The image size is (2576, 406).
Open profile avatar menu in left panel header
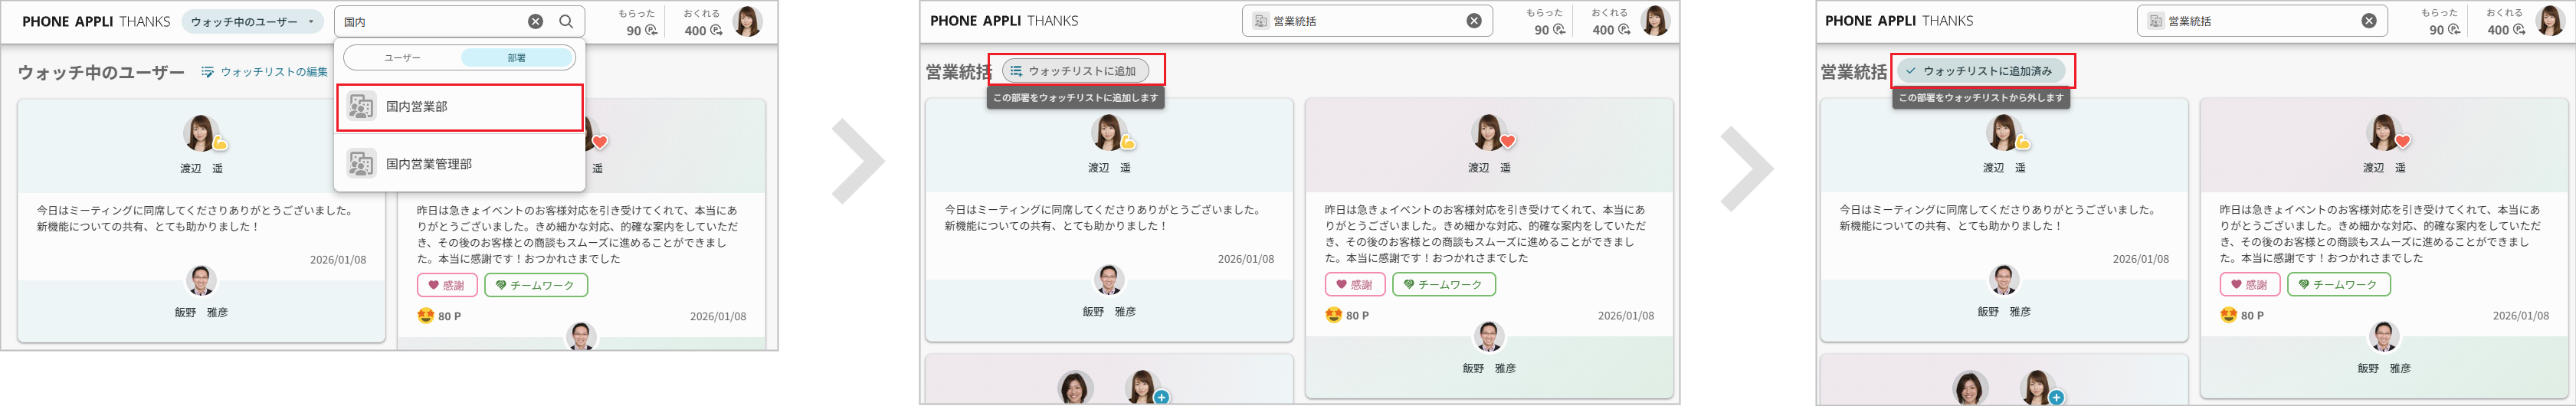click(747, 21)
